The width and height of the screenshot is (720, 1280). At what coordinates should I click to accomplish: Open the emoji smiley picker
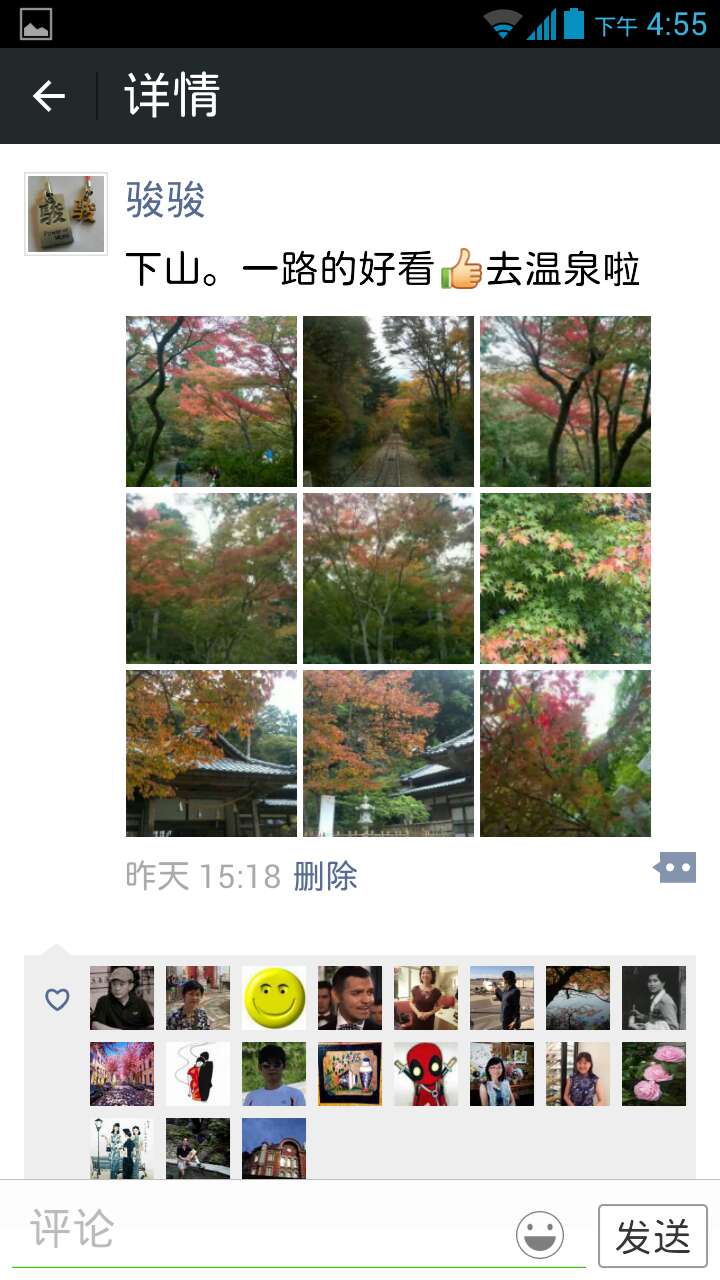(540, 1235)
